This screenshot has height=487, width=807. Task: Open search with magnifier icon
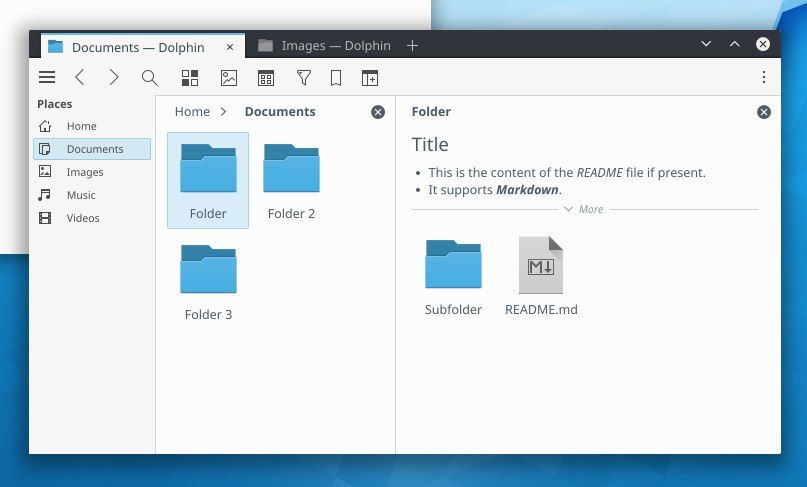pos(149,78)
